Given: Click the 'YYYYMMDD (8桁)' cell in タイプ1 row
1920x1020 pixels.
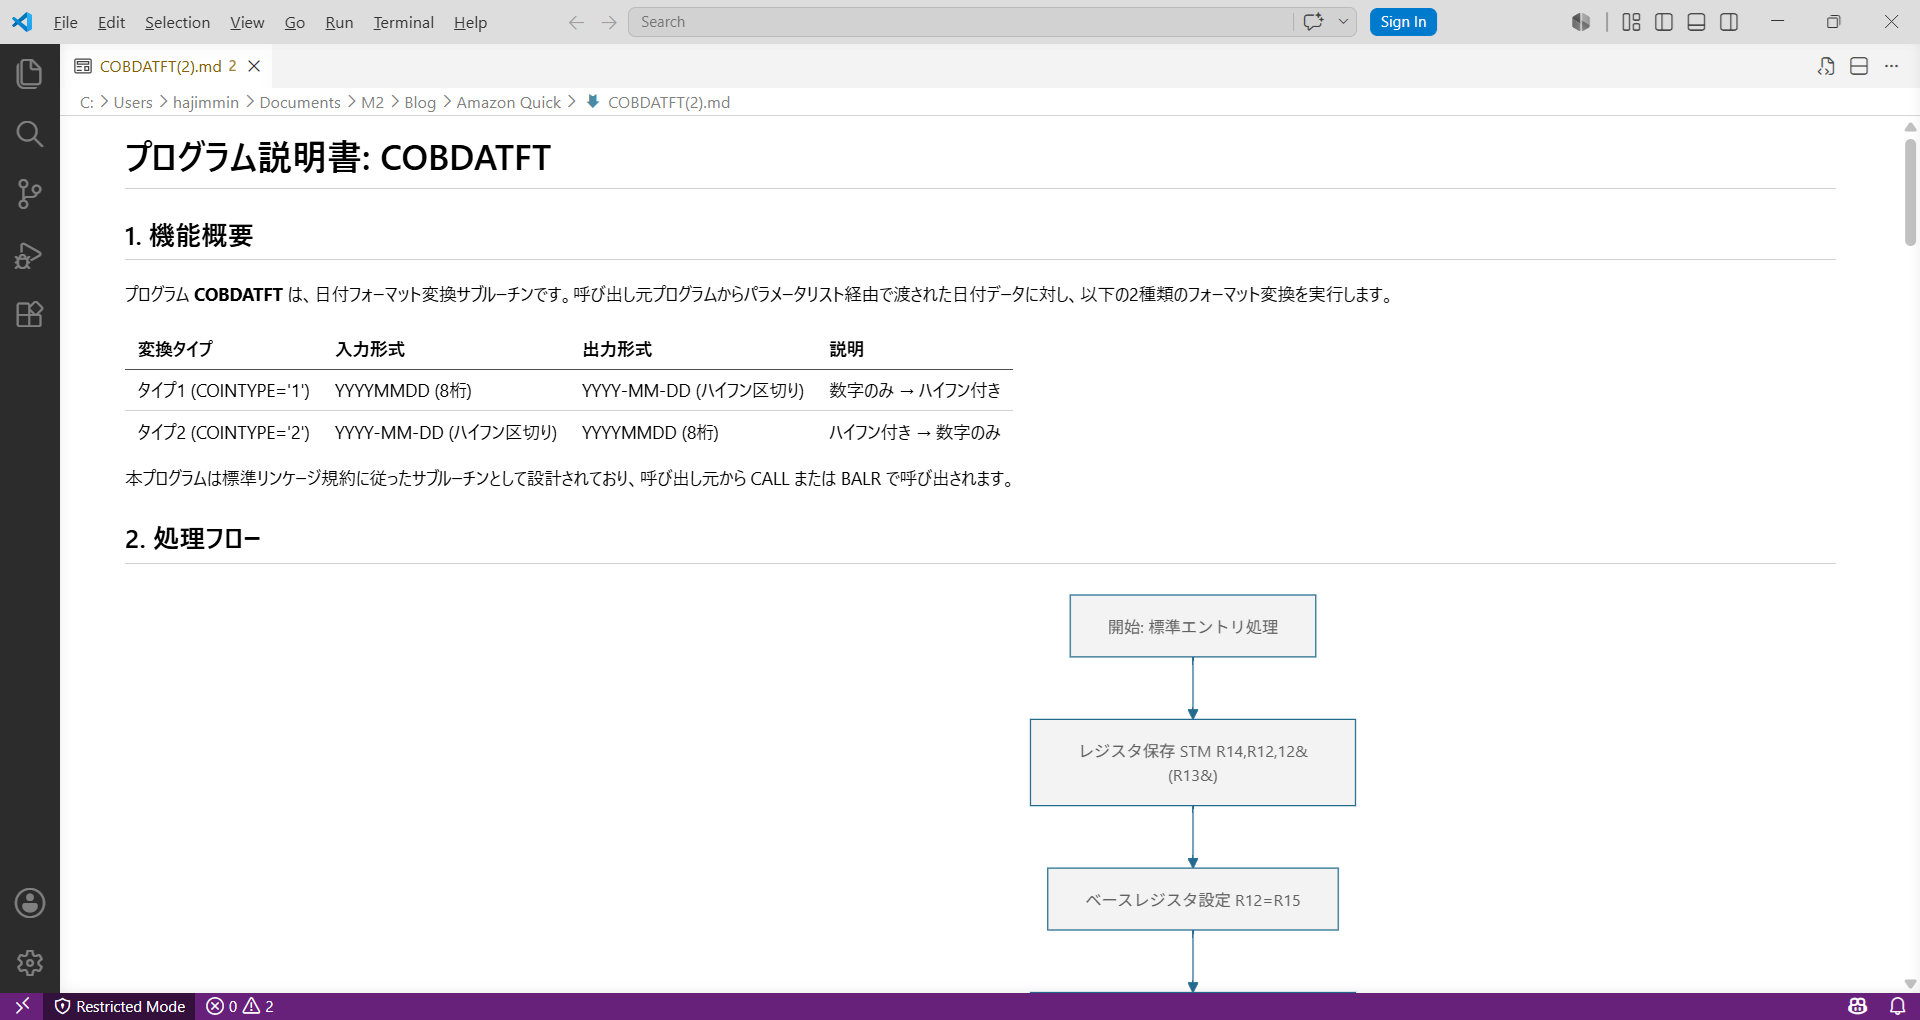Looking at the screenshot, I should pyautogui.click(x=403, y=391).
